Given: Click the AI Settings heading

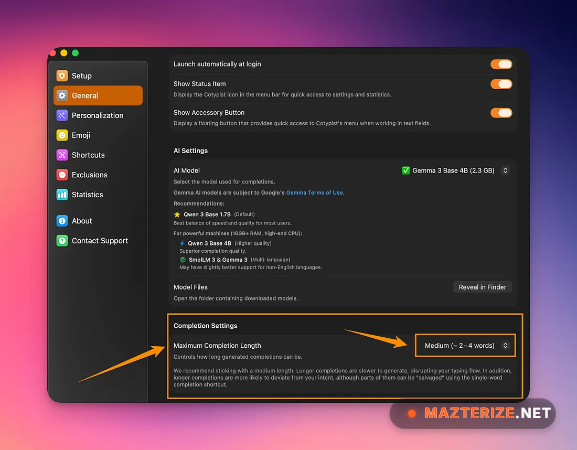Looking at the screenshot, I should (x=191, y=150).
